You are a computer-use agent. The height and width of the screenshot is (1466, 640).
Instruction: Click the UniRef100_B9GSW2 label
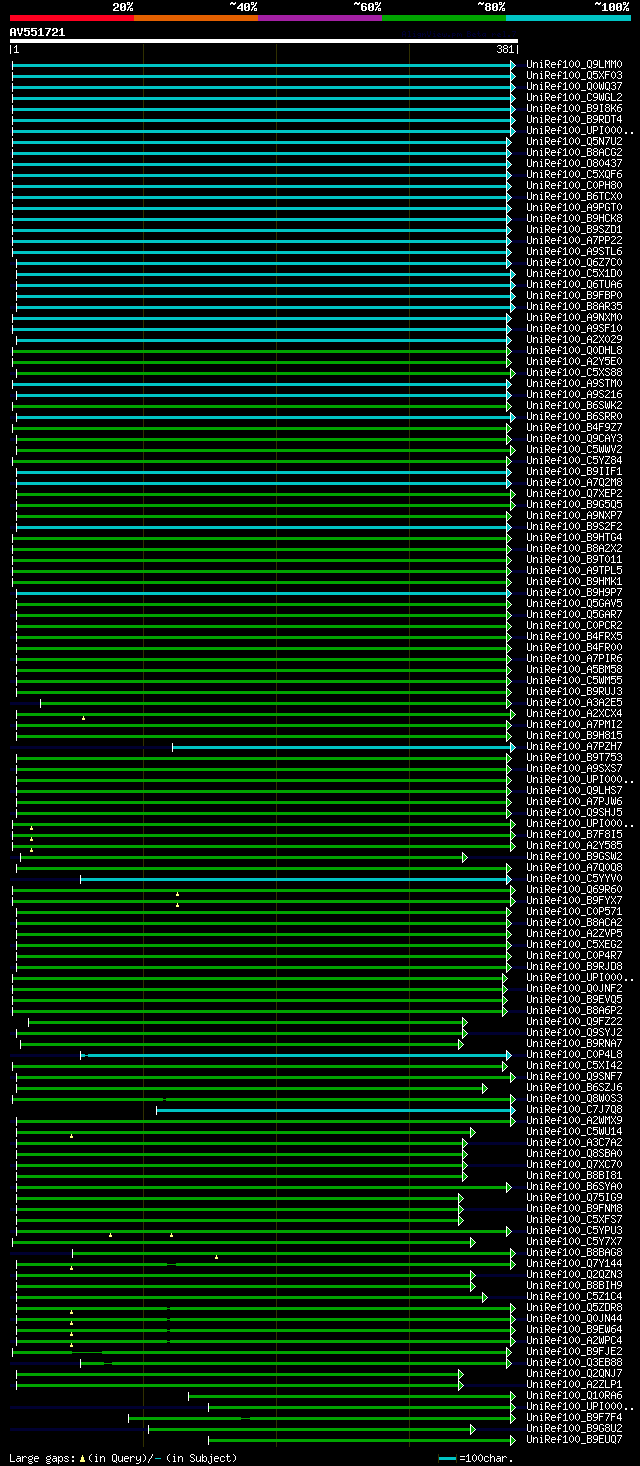tap(574, 857)
